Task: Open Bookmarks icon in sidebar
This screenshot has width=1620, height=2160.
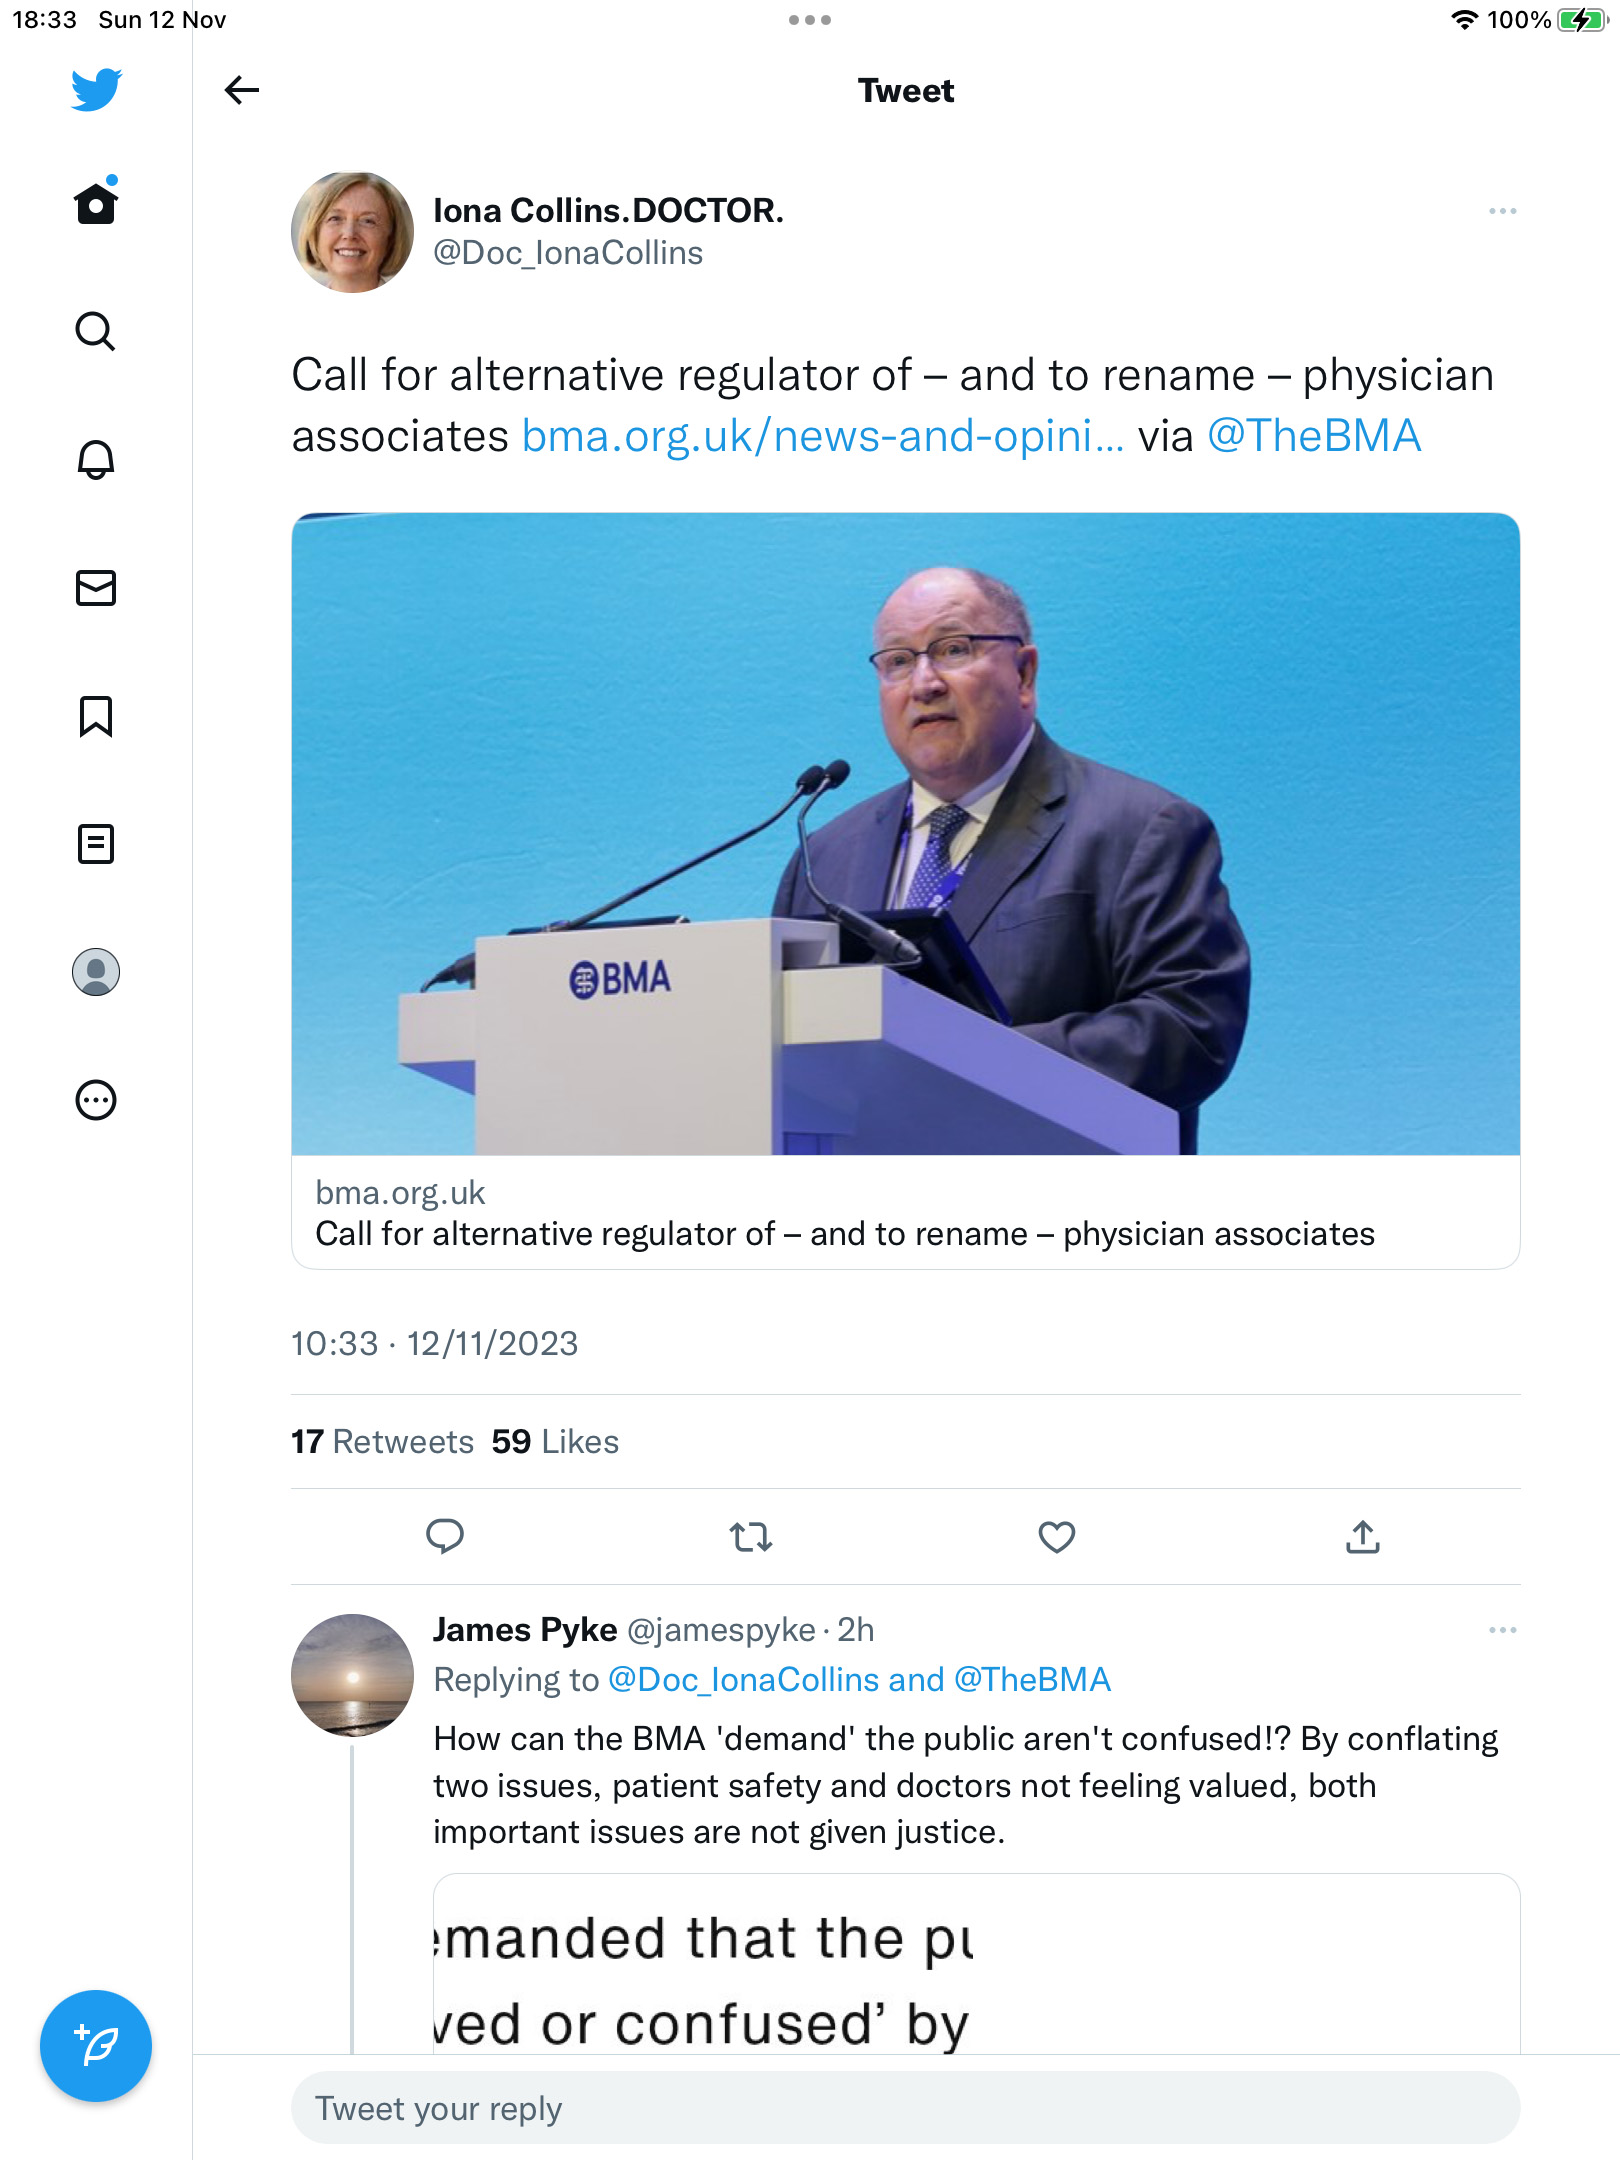Action: pos(96,716)
